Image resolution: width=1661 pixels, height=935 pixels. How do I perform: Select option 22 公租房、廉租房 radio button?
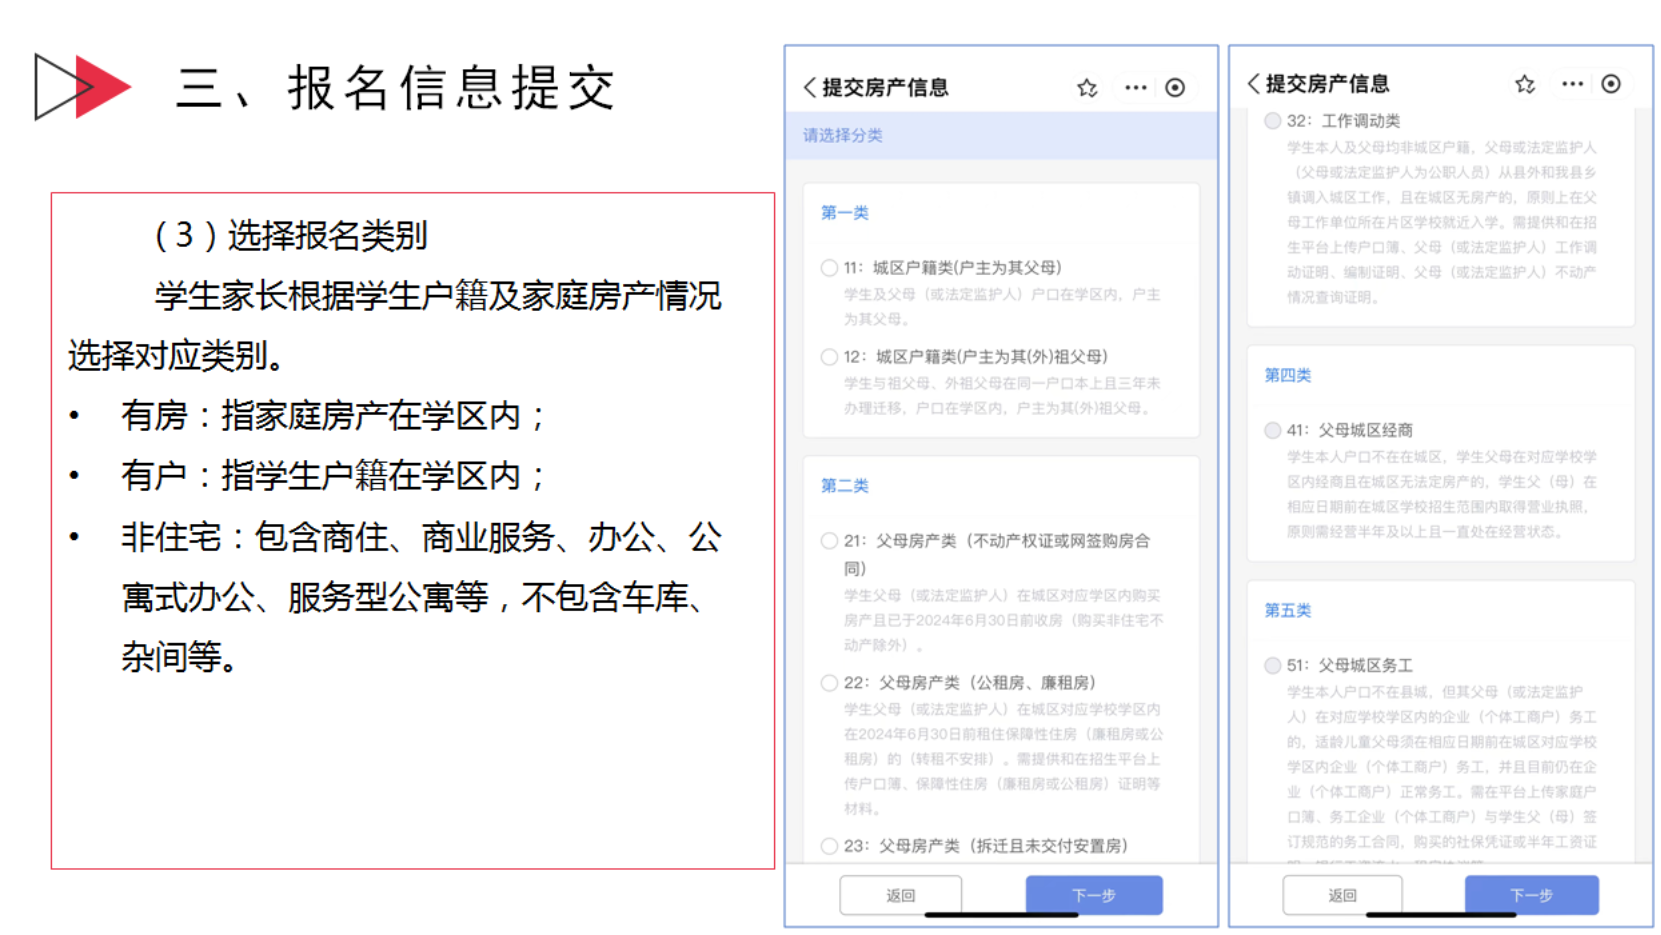829,683
